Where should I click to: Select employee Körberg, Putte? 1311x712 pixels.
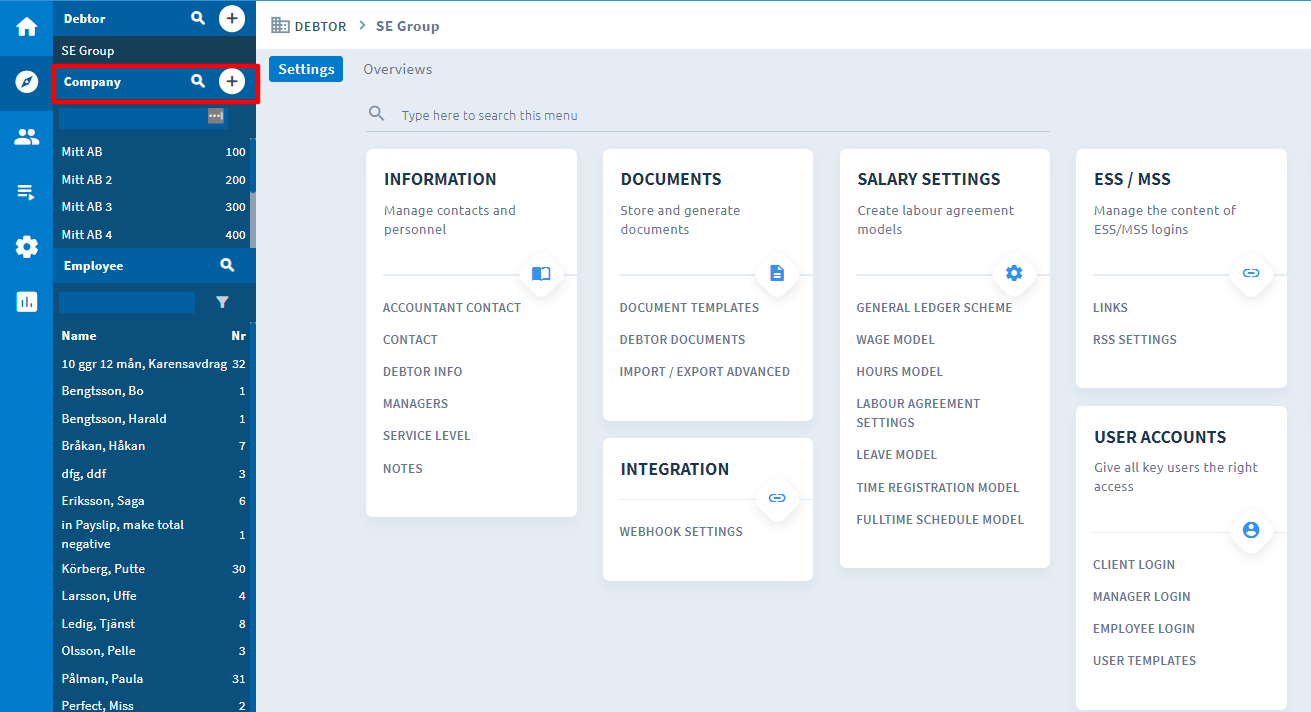tap(153, 569)
